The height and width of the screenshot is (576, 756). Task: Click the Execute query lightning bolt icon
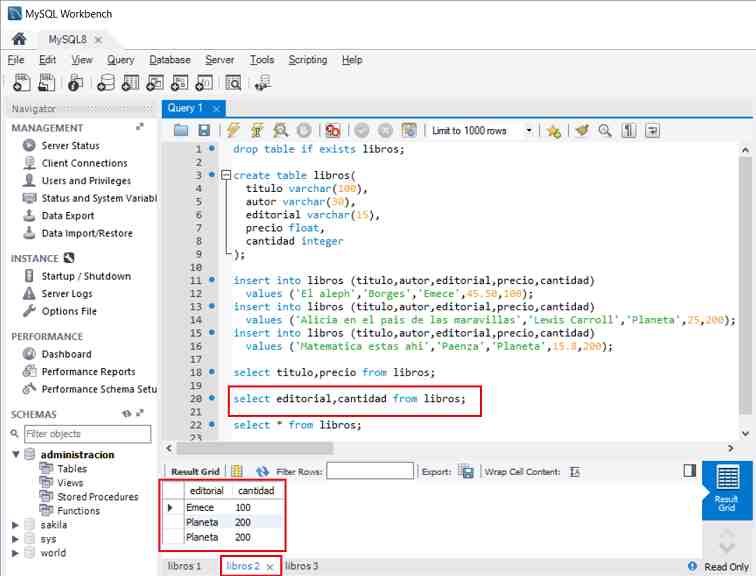click(x=233, y=131)
